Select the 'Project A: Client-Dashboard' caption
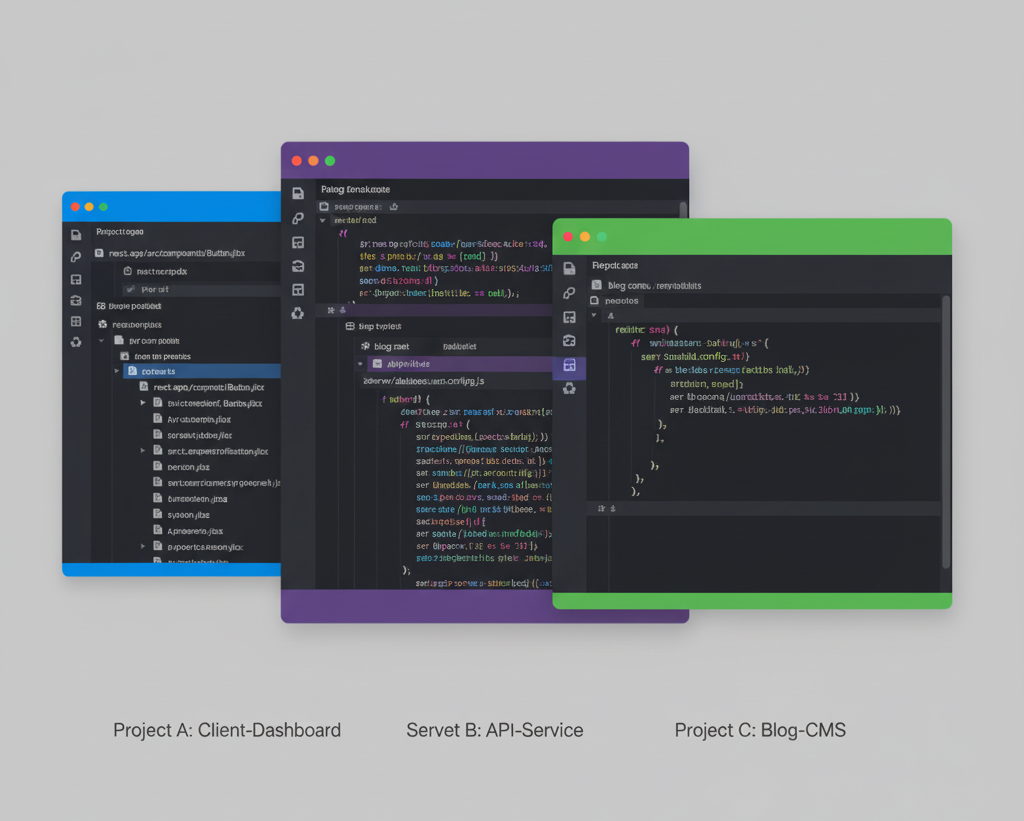The height and width of the screenshot is (821, 1024). (227, 730)
